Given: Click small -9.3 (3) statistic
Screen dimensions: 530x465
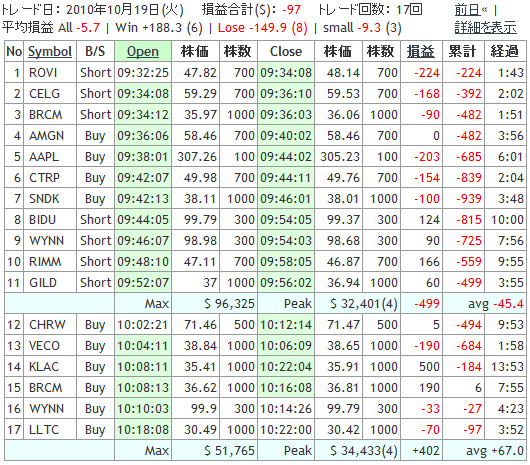Looking at the screenshot, I should click(x=362, y=28).
